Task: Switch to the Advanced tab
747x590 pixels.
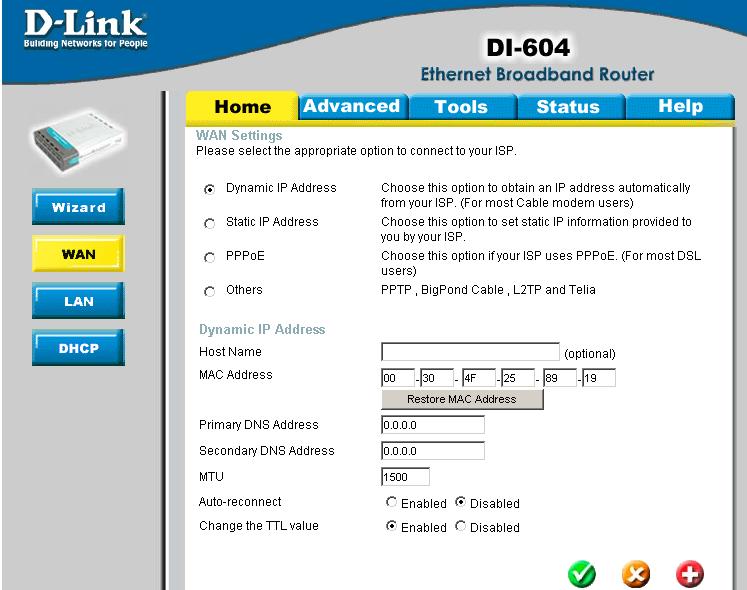Action: (353, 106)
